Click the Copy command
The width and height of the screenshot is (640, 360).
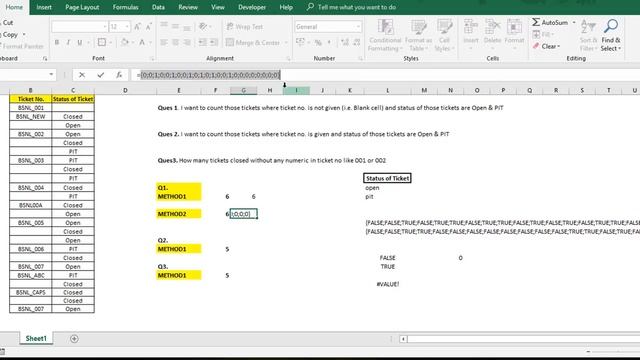(x=10, y=35)
